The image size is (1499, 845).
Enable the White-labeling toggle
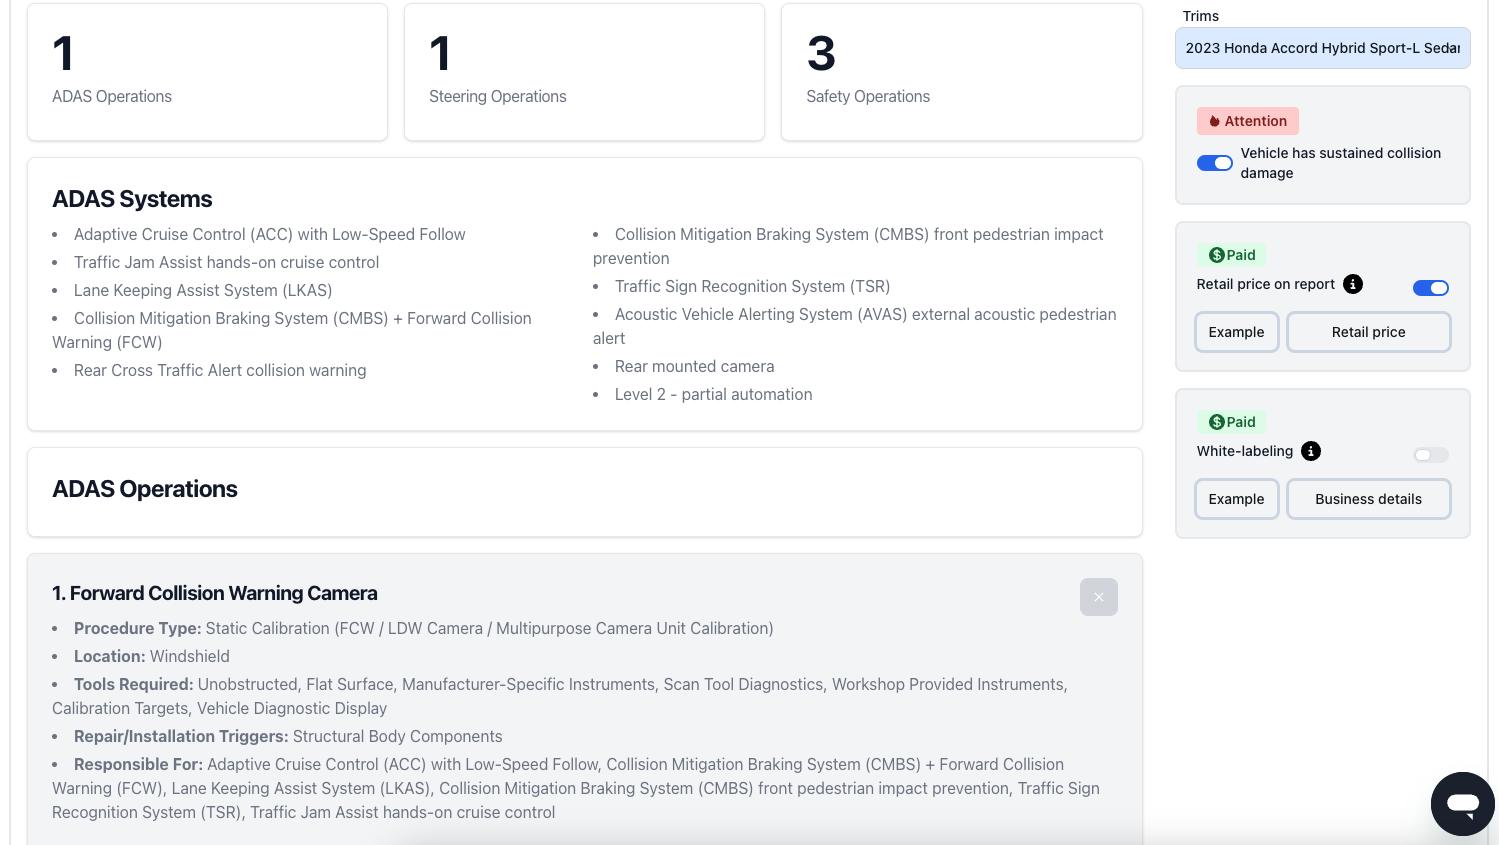1430,455
